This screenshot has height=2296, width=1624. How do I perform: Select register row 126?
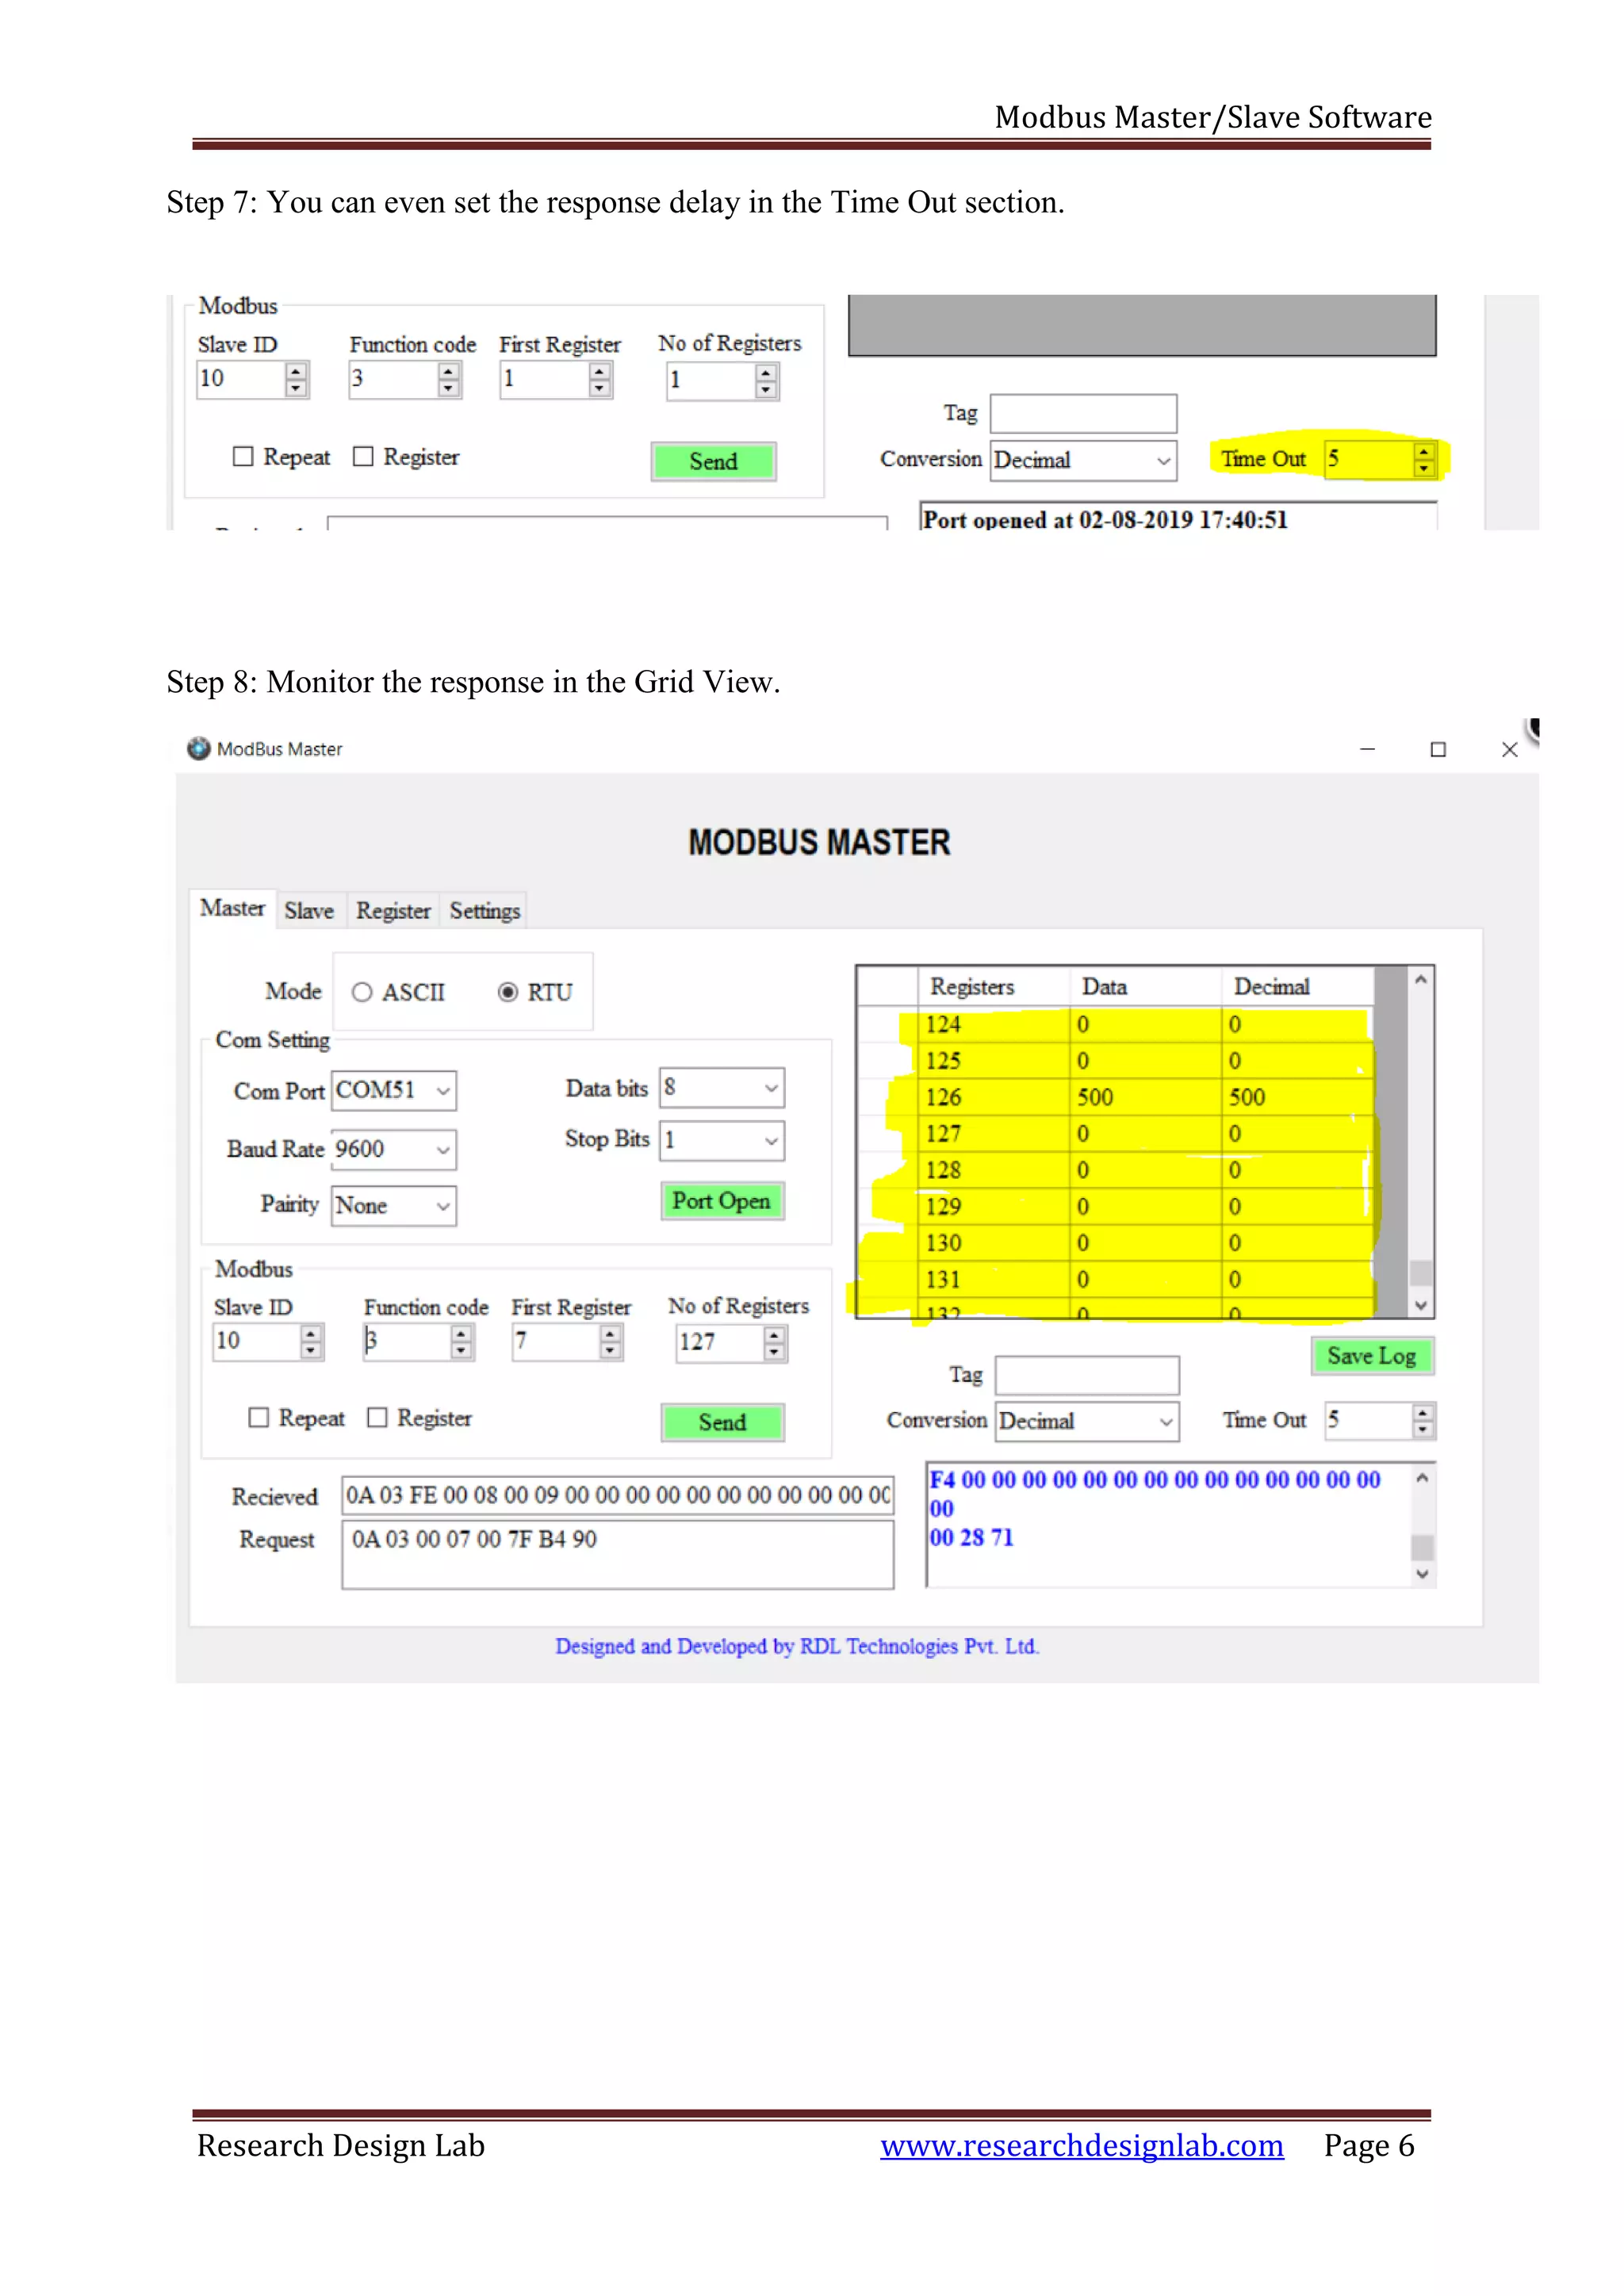coord(1115,1097)
